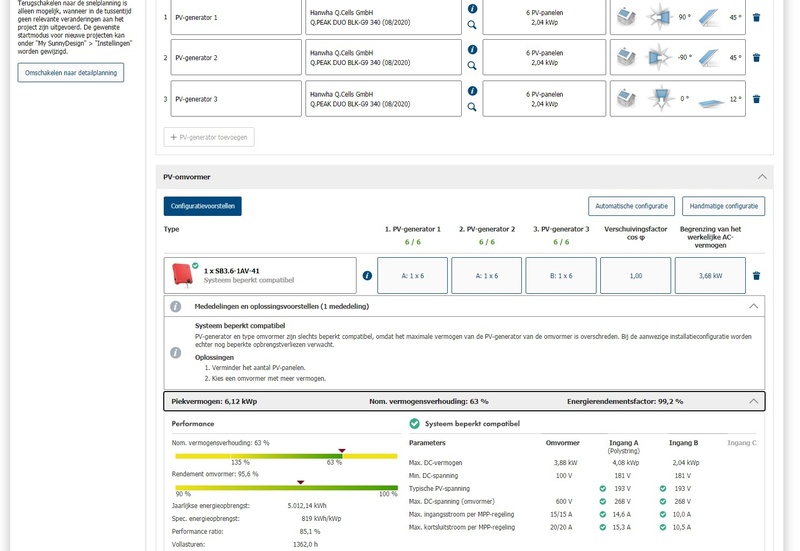Edit PV-generator 3 name field
The image size is (800, 551).
(x=236, y=99)
